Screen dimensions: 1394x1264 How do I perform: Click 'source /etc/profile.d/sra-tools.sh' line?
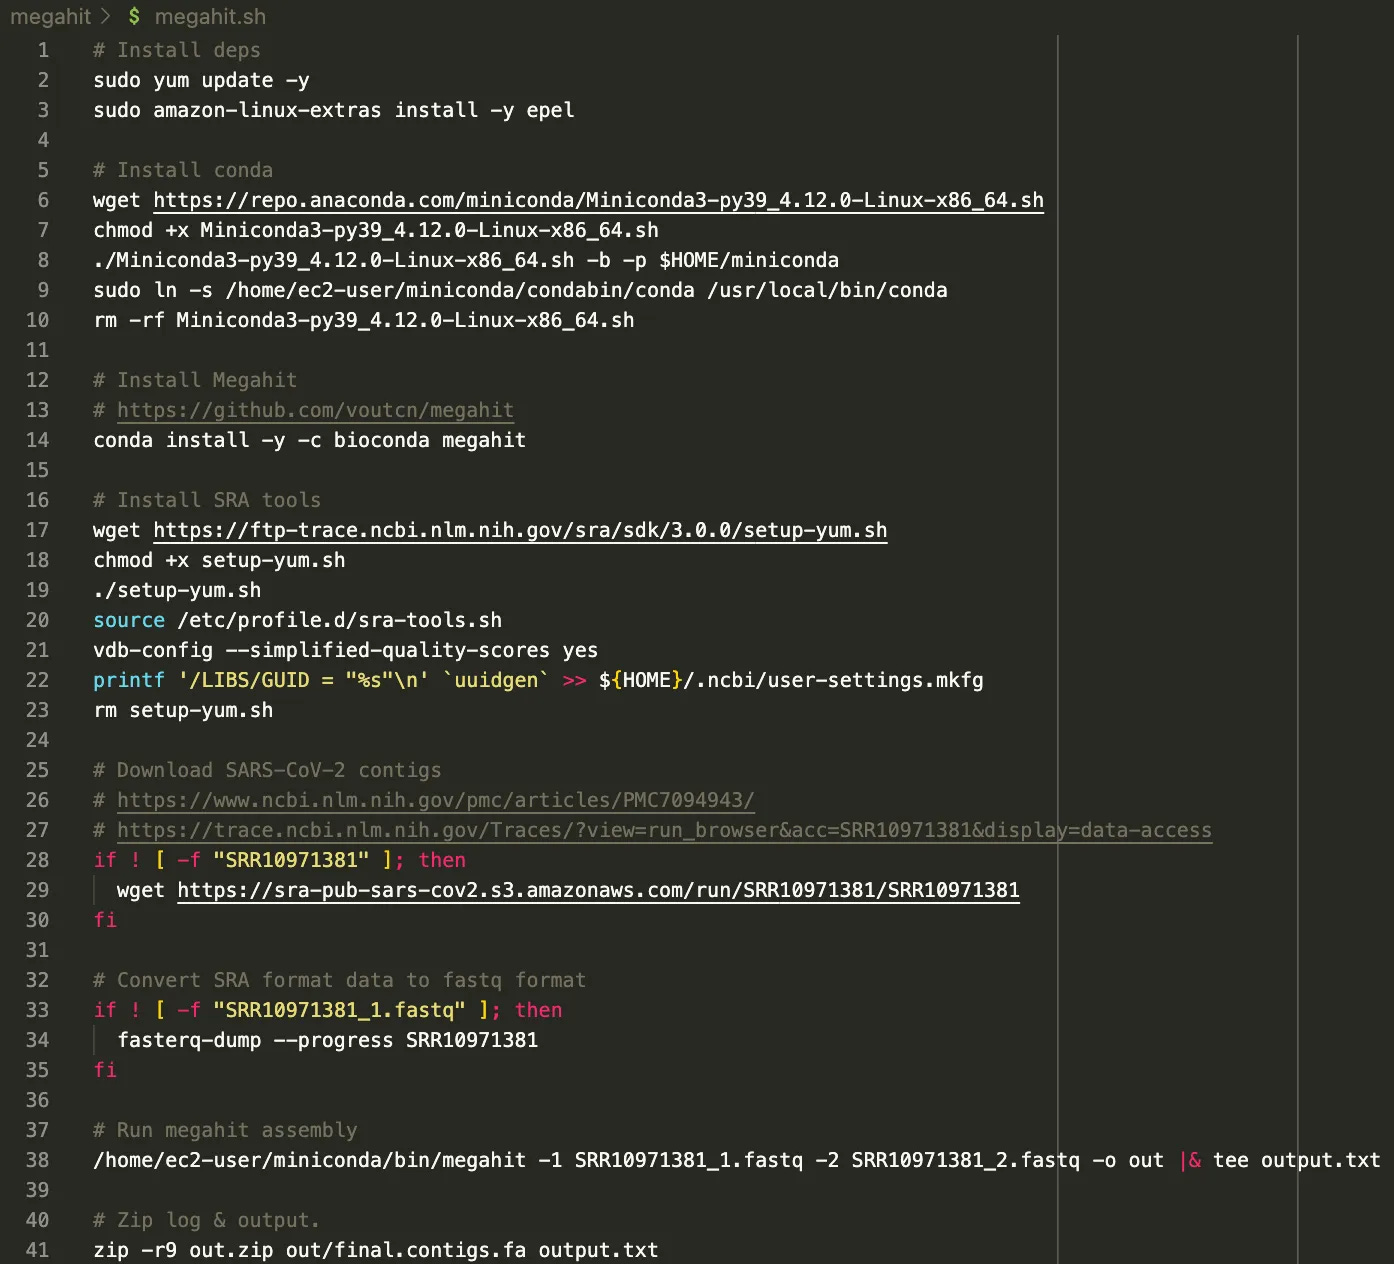point(298,620)
